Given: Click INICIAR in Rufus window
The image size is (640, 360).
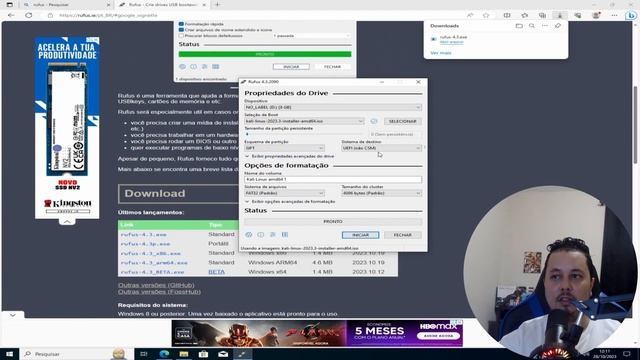Looking at the screenshot, I should [360, 235].
